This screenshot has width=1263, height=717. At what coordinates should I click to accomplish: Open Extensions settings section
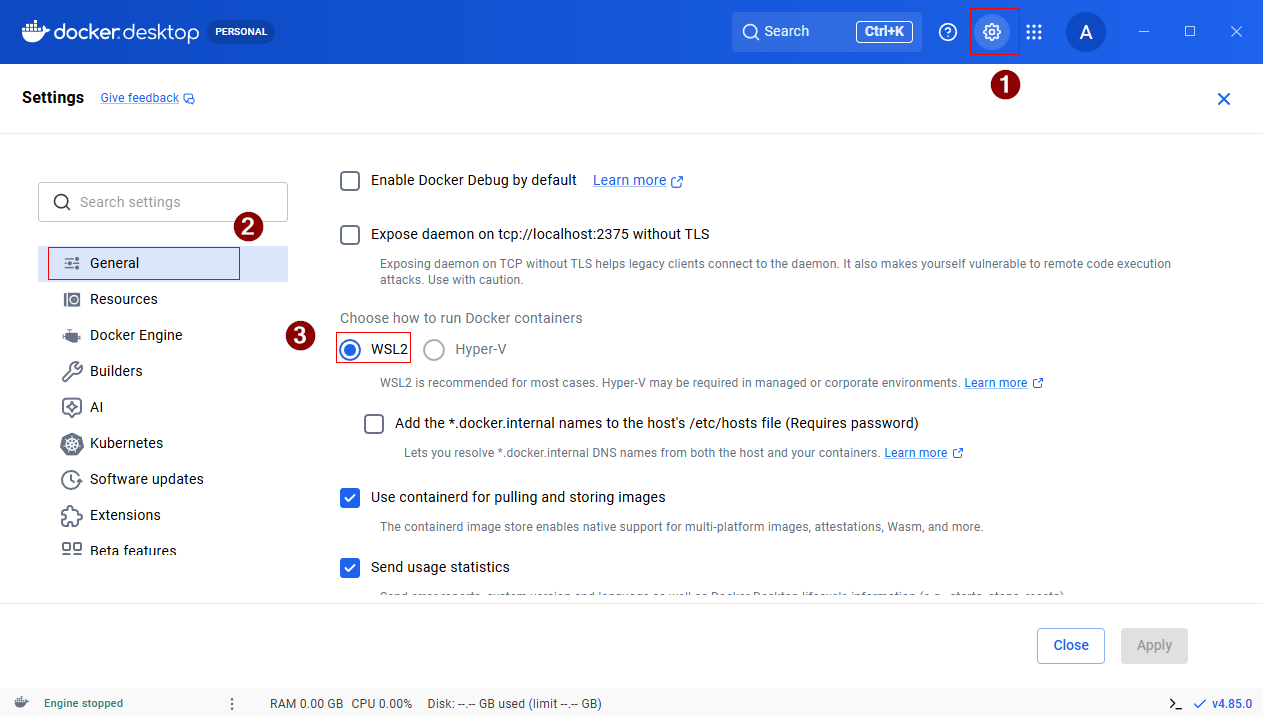[x=163, y=515]
